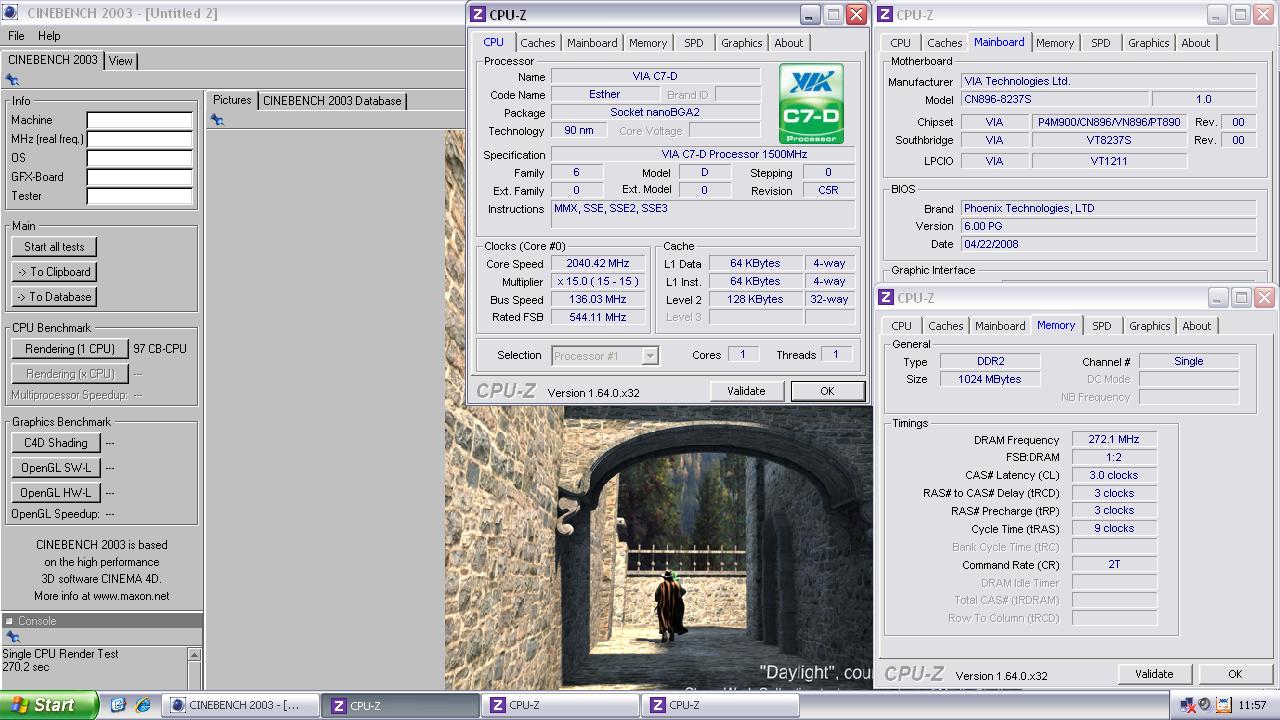The image size is (1280, 720).
Task: Click the Machine input field
Action: (139, 120)
